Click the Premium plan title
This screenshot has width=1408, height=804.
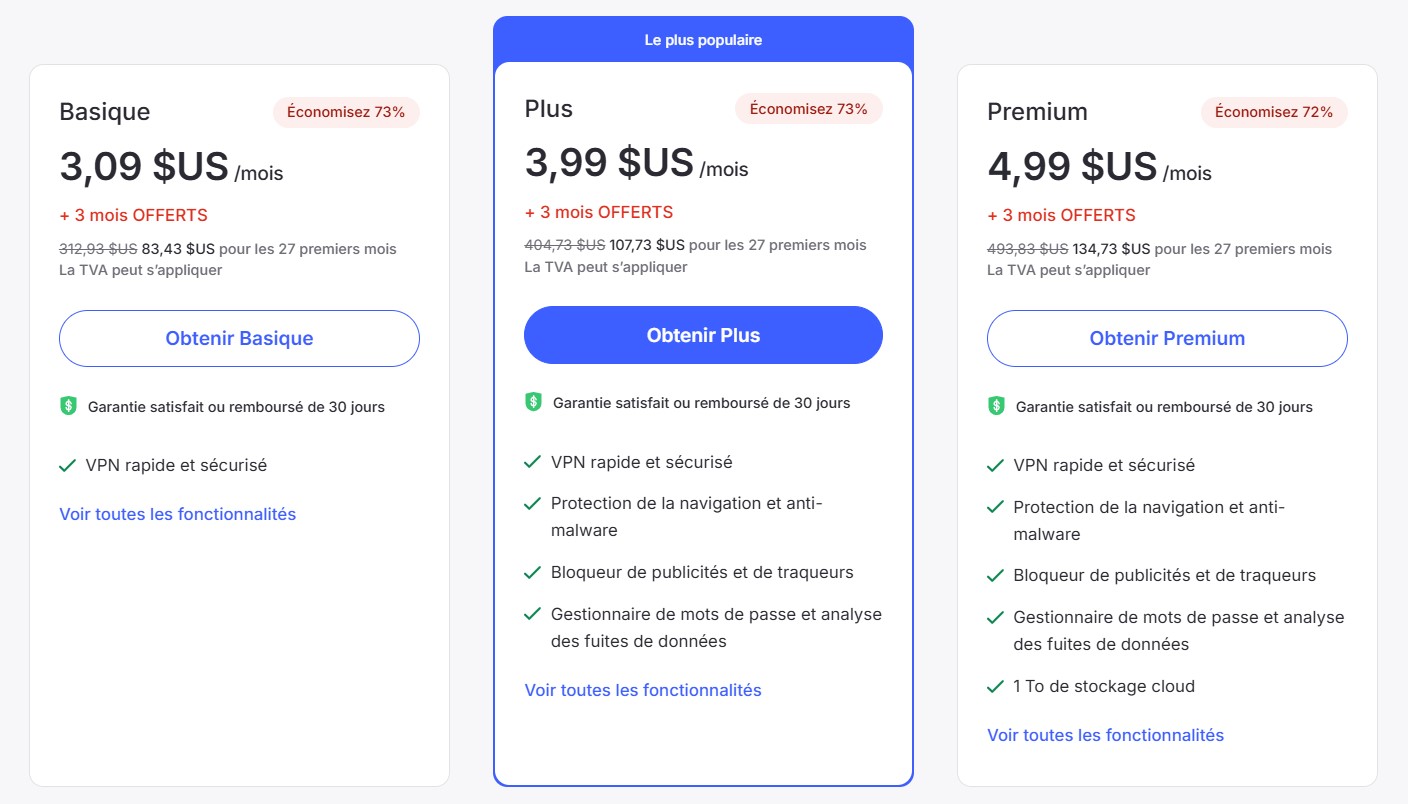[1037, 111]
